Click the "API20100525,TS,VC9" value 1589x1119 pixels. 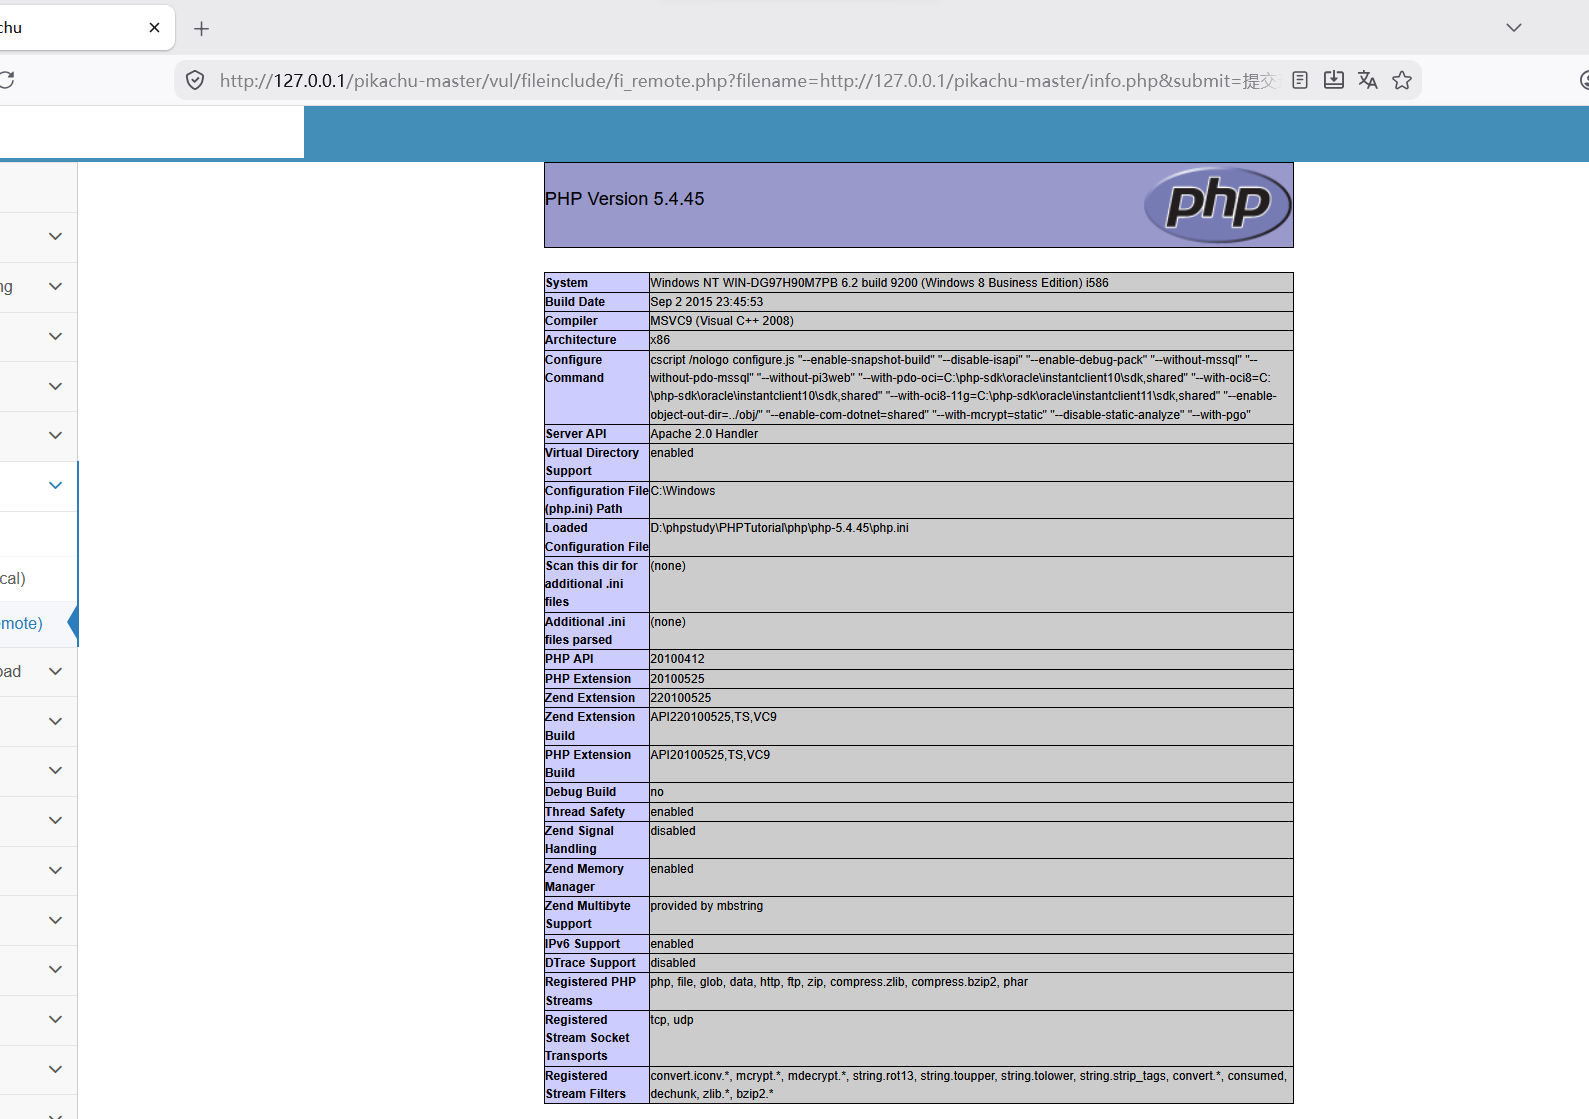(x=711, y=755)
